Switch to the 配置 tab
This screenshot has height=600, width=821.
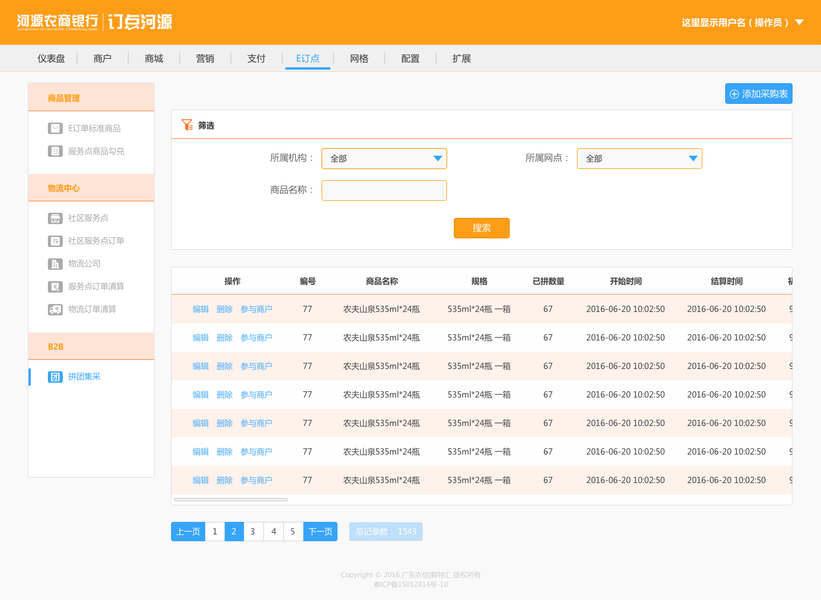[x=410, y=59]
